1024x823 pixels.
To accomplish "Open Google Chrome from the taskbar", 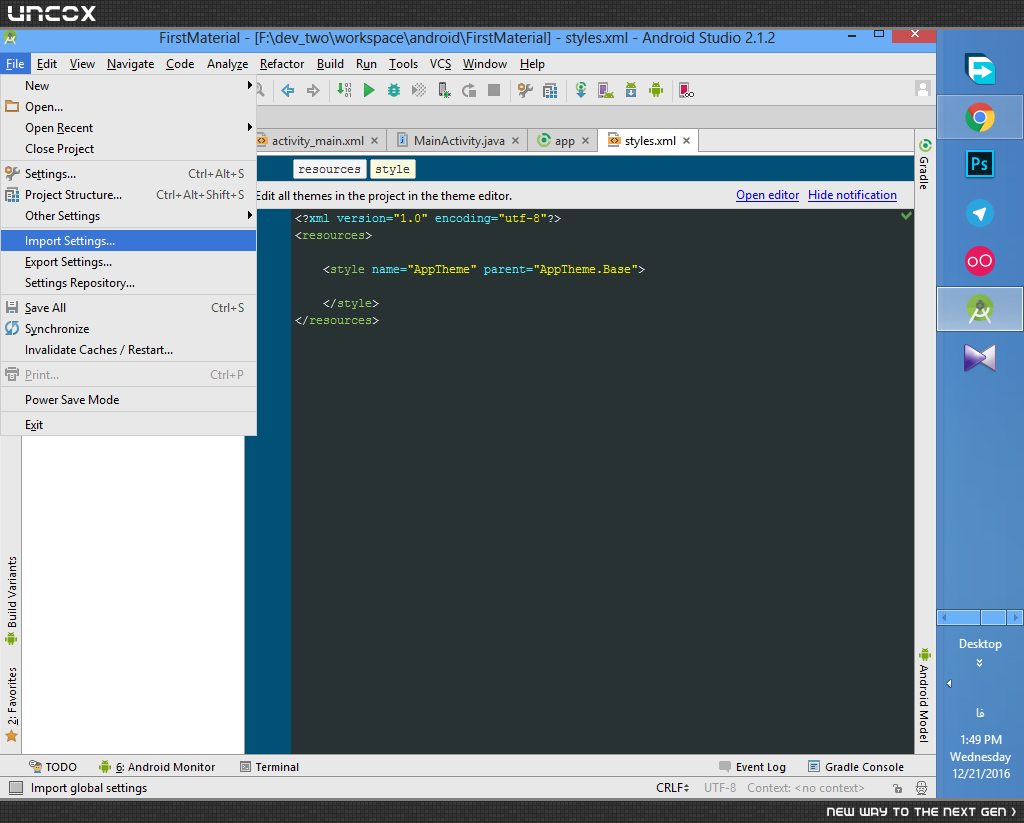I will pyautogui.click(x=980, y=118).
